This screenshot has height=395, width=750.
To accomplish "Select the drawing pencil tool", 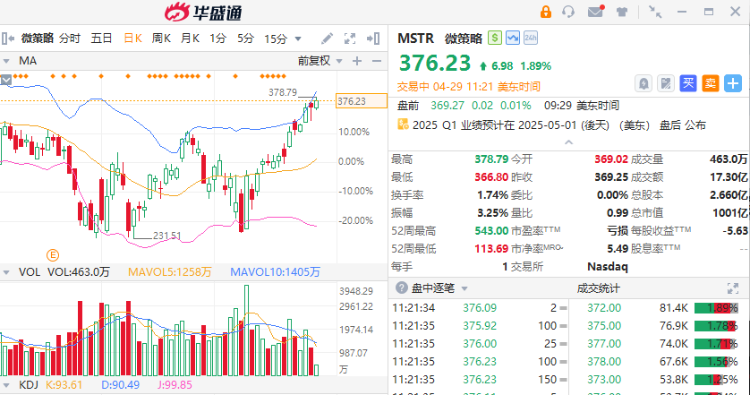I will point(327,38).
